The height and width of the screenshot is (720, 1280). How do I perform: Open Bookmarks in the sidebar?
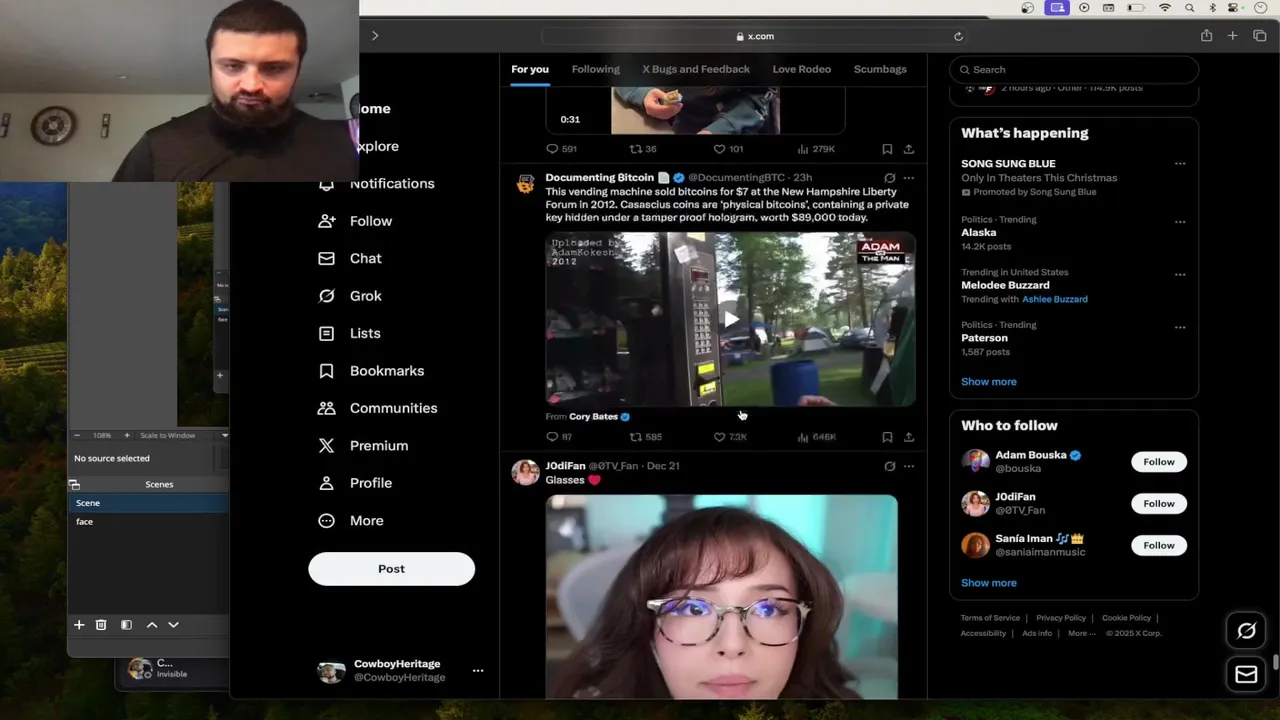click(x=371, y=371)
